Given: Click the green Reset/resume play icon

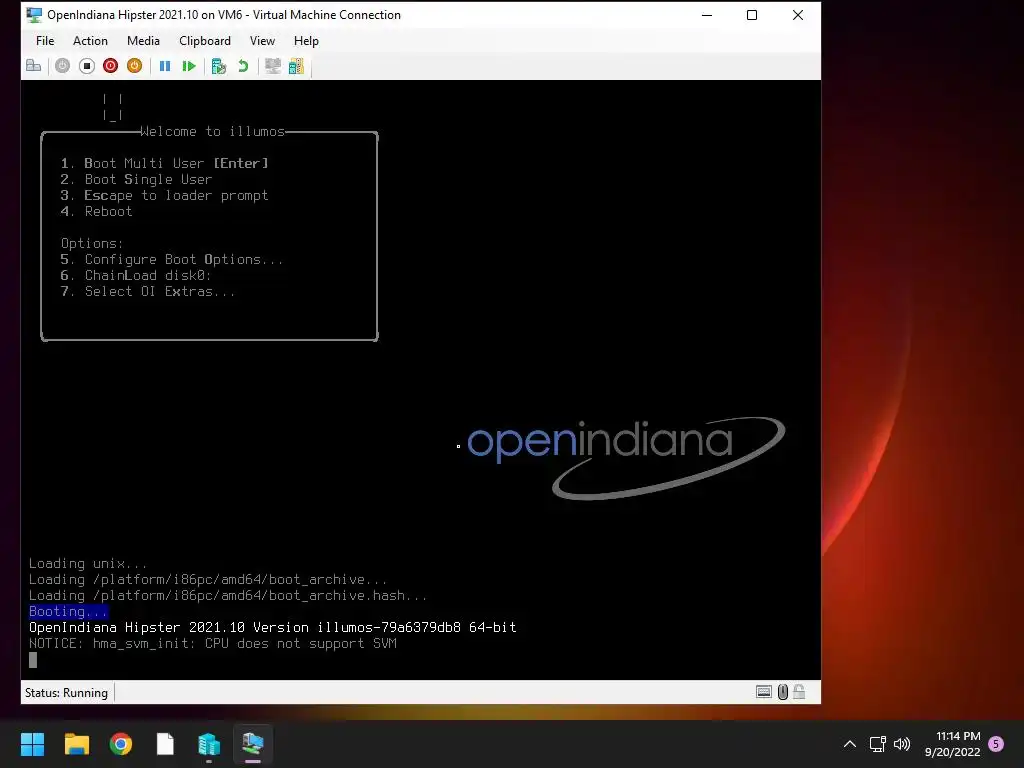Looking at the screenshot, I should [x=189, y=66].
